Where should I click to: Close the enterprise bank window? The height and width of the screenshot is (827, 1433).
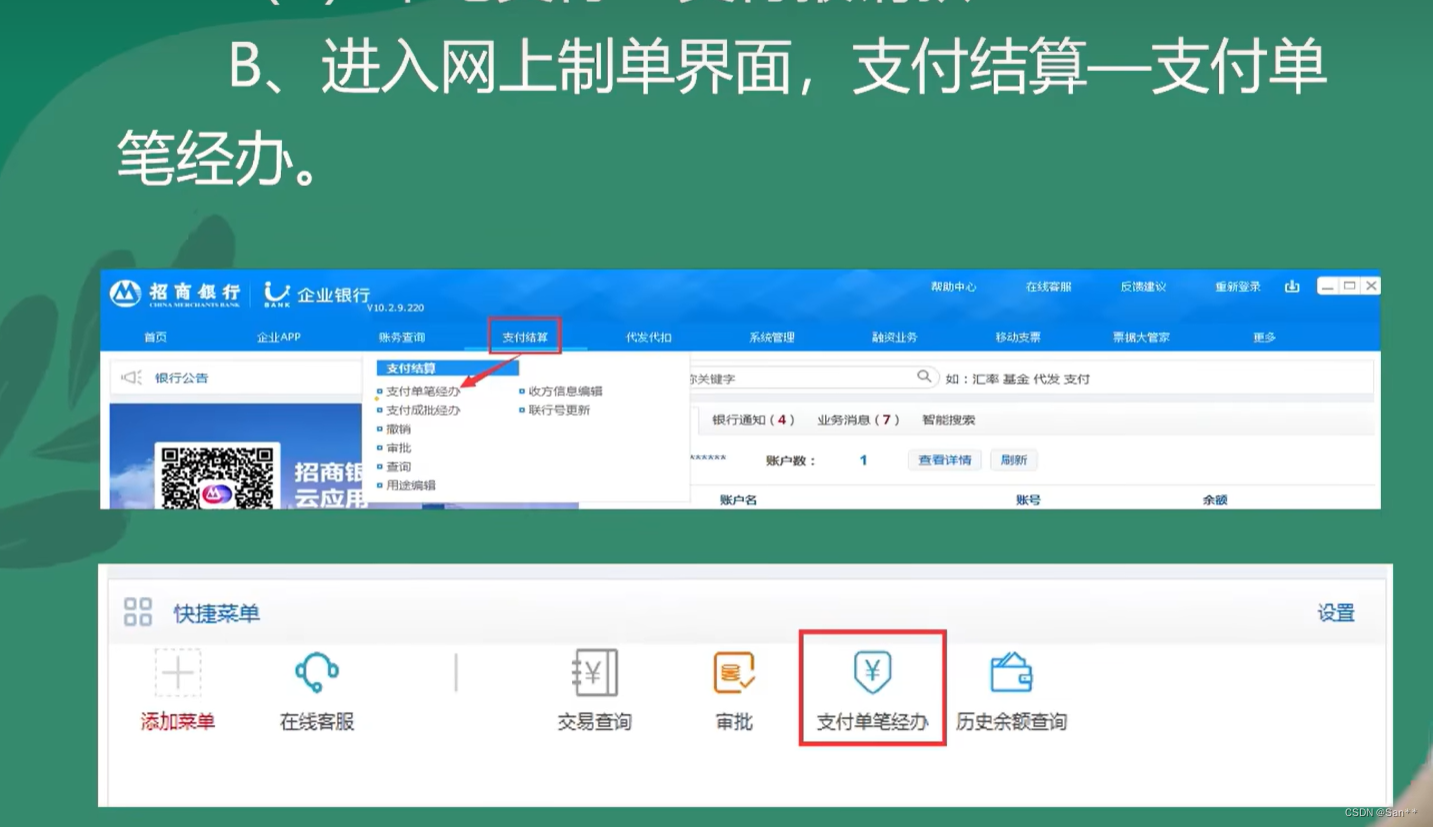1371,286
